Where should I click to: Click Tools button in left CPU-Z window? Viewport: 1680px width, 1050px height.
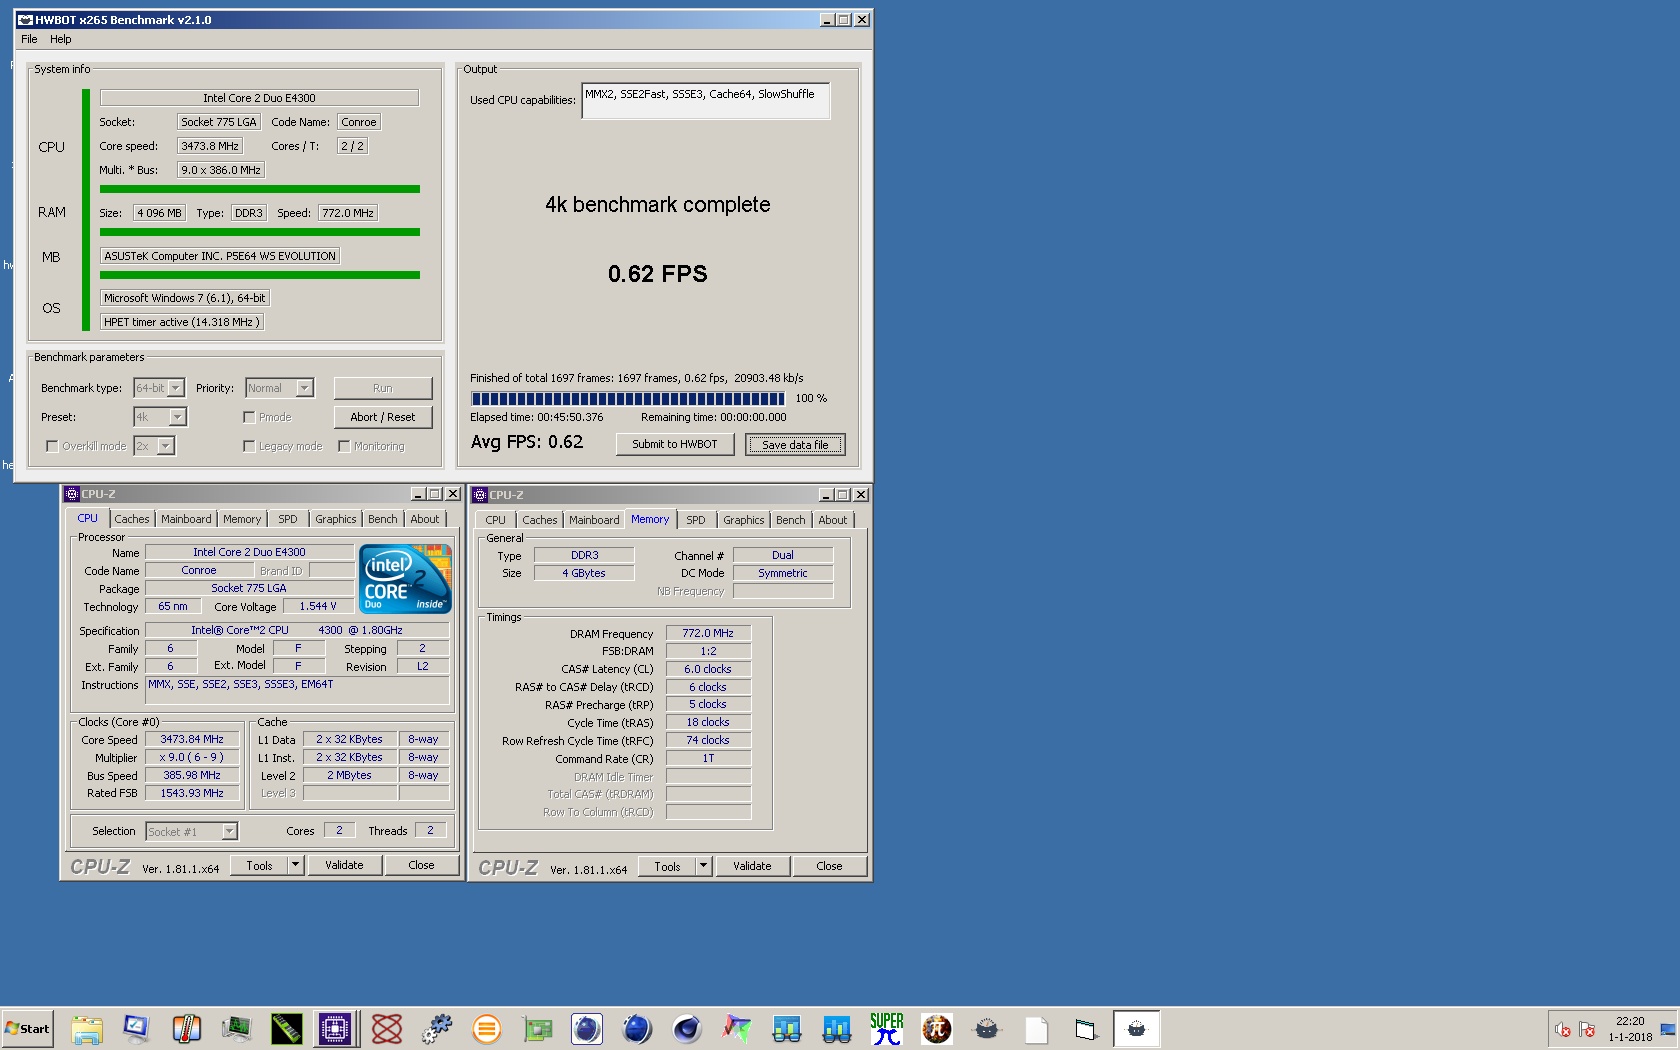(x=259, y=865)
